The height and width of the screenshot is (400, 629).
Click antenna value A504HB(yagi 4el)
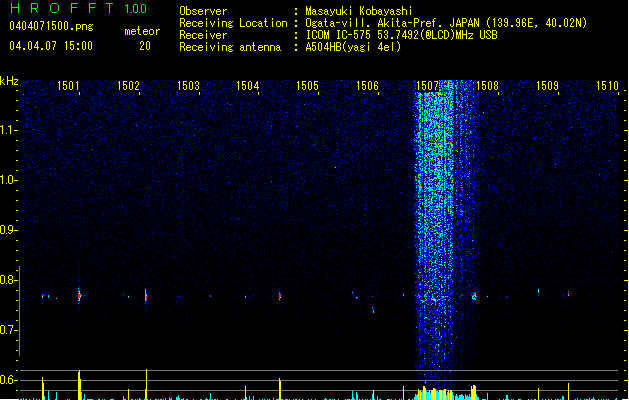click(353, 47)
